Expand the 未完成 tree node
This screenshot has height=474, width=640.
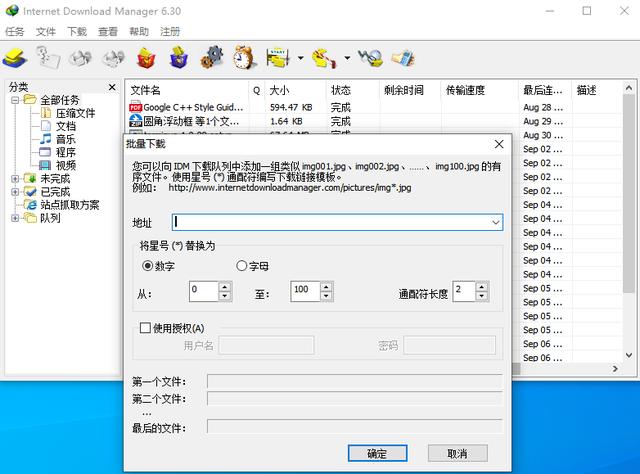click(x=15, y=178)
